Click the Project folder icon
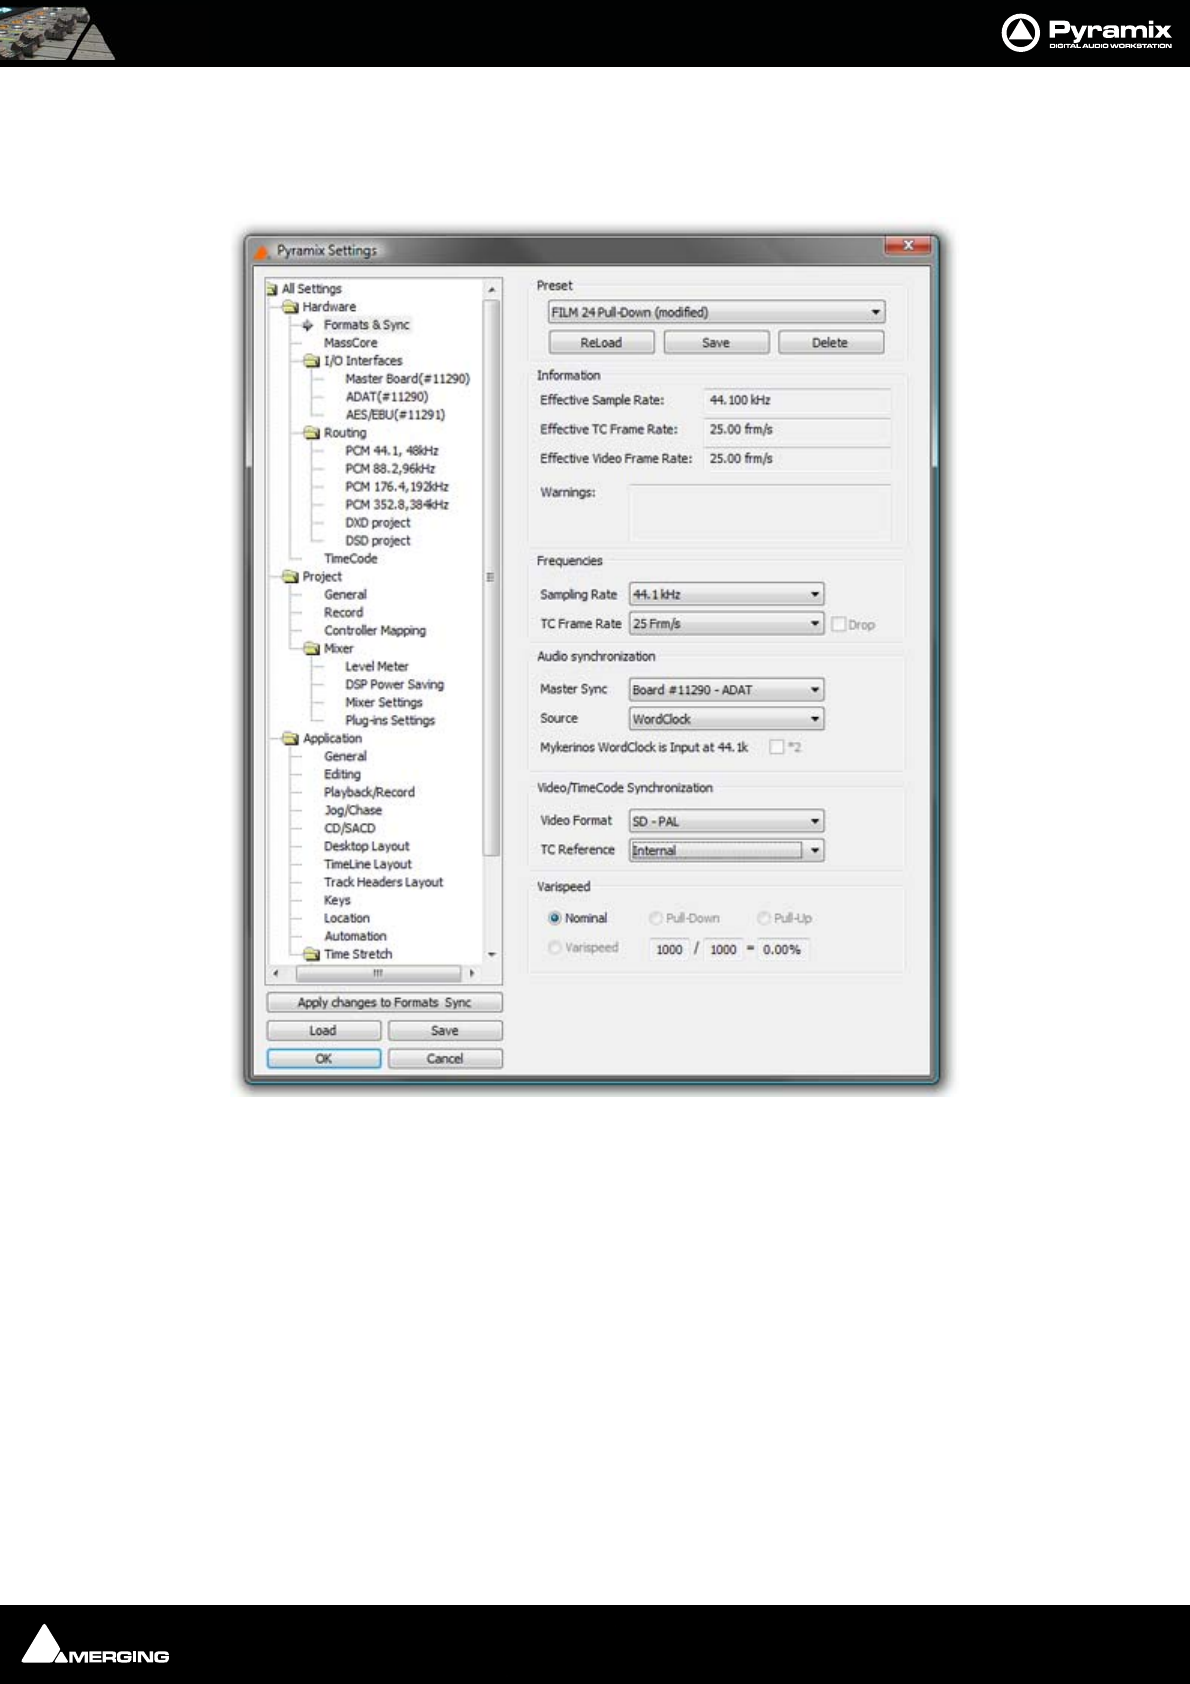The width and height of the screenshot is (1190, 1684). coord(291,577)
